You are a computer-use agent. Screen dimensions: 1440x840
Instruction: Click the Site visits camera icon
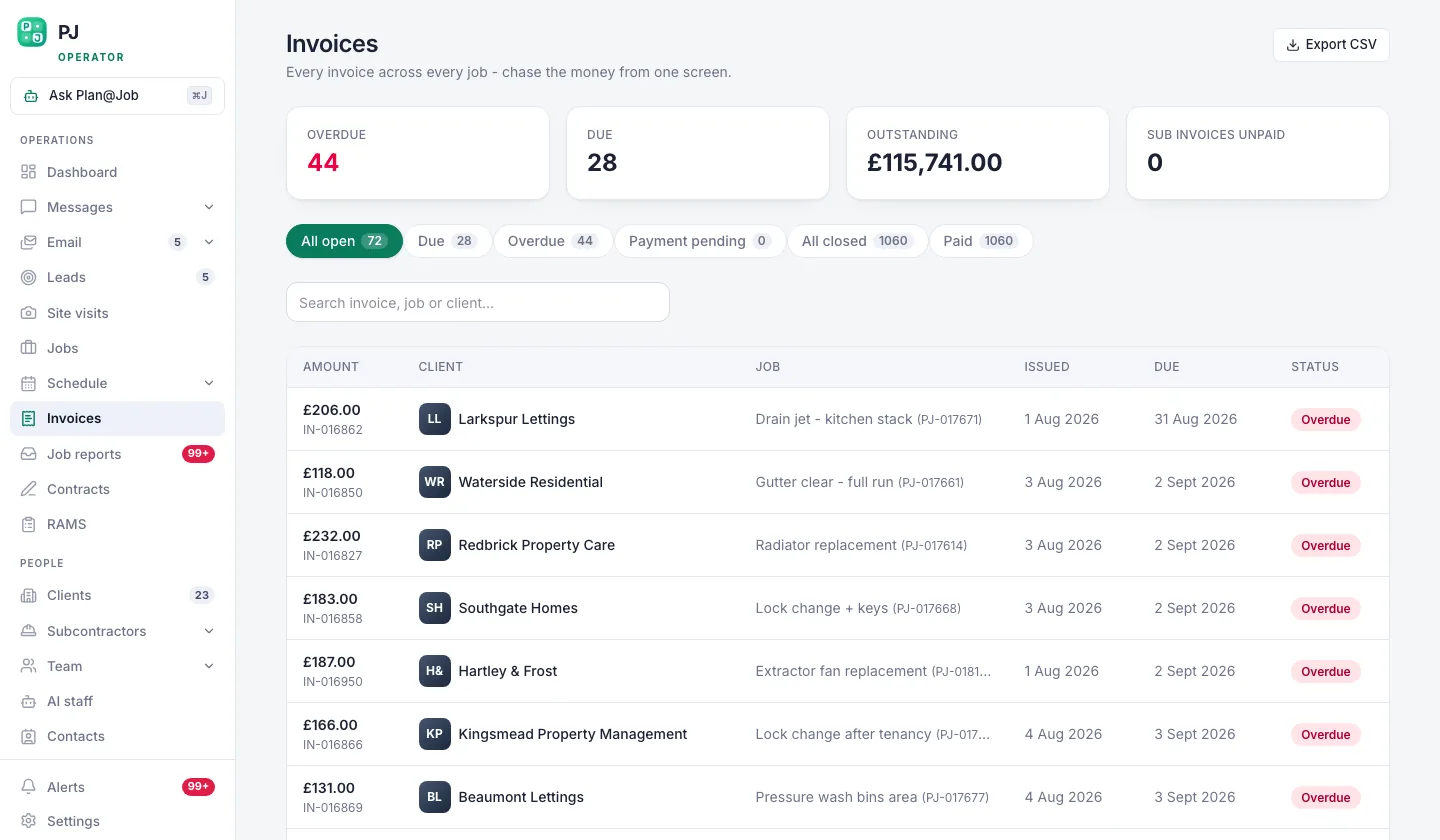pyautogui.click(x=28, y=313)
